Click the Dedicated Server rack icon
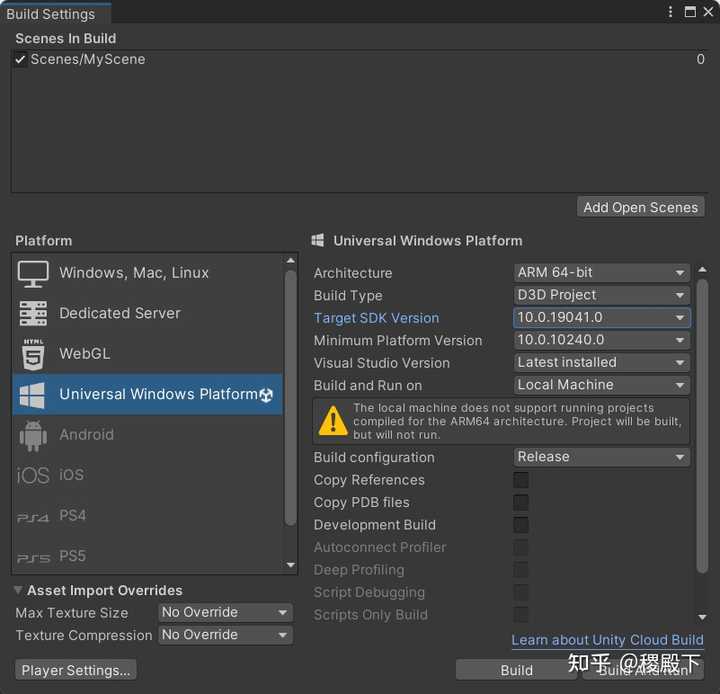The width and height of the screenshot is (720, 694). (33, 314)
